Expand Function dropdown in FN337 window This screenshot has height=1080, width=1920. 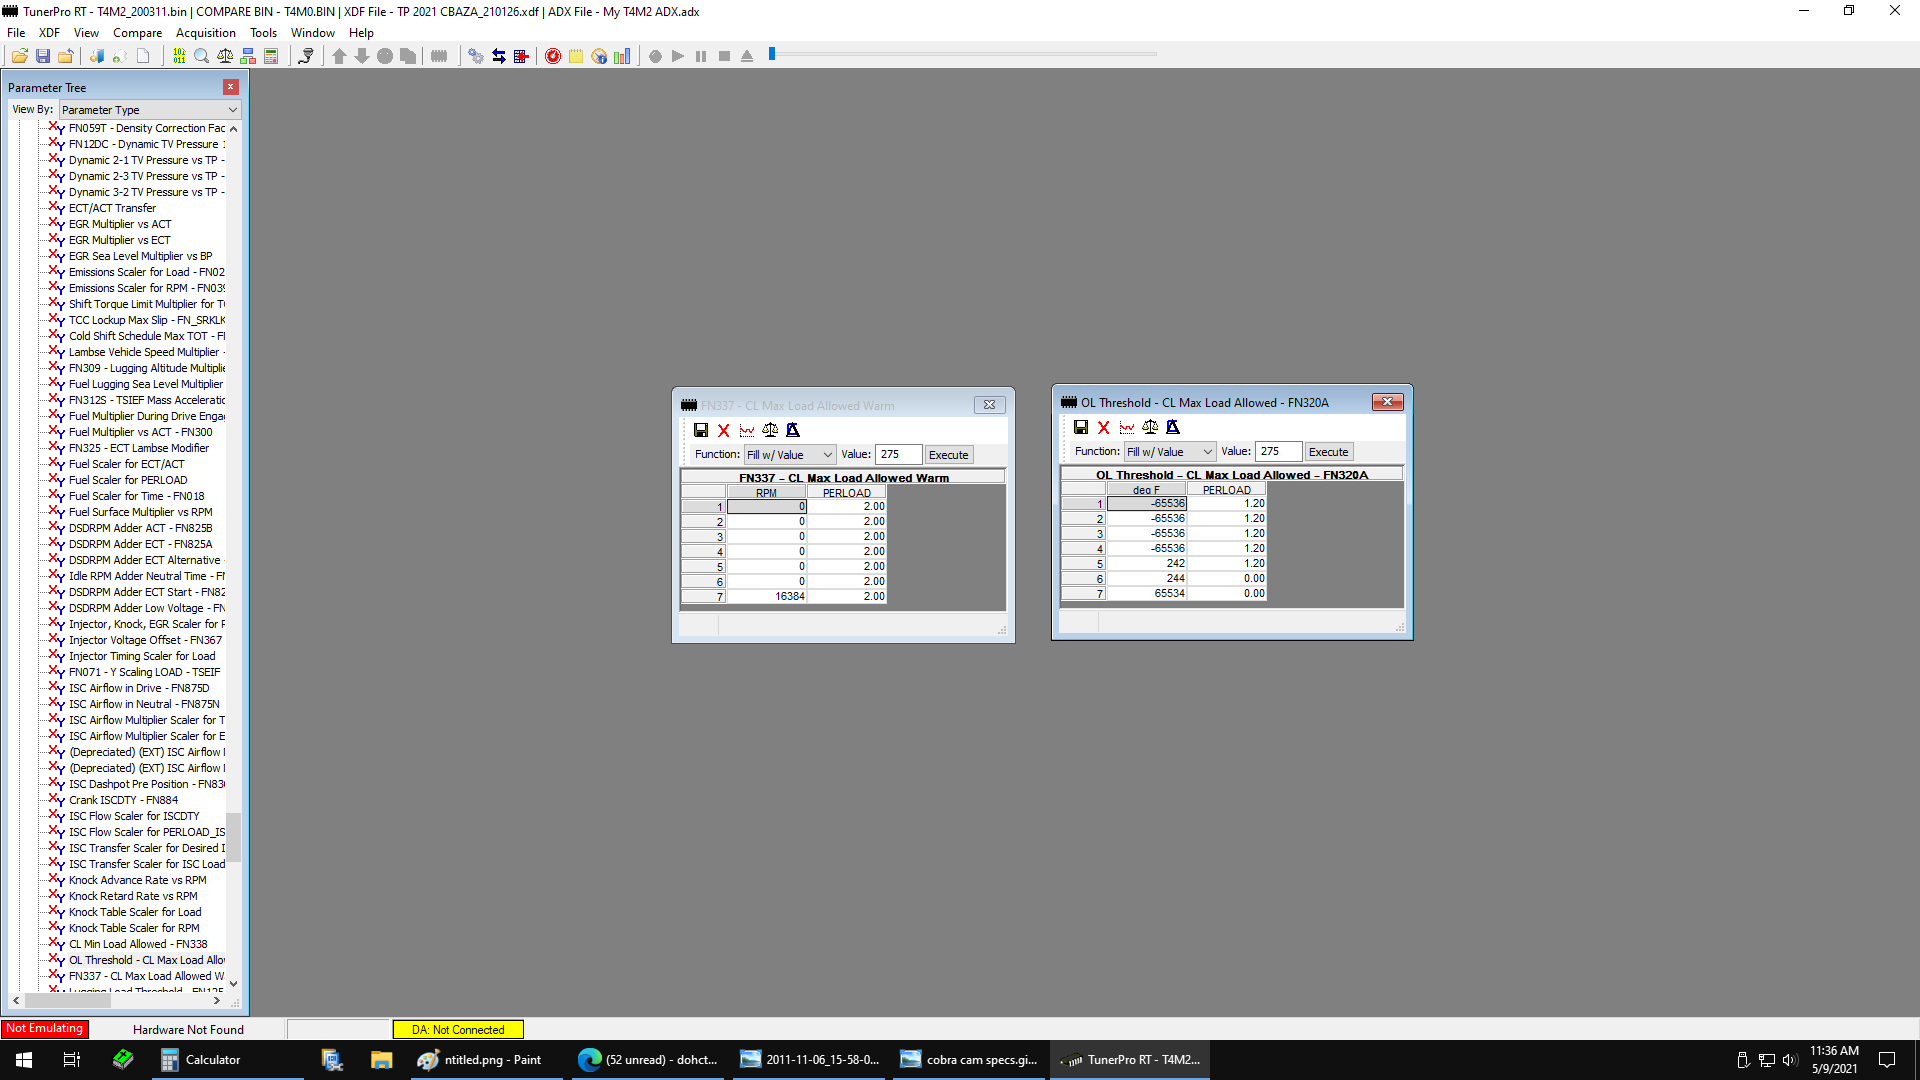789,455
